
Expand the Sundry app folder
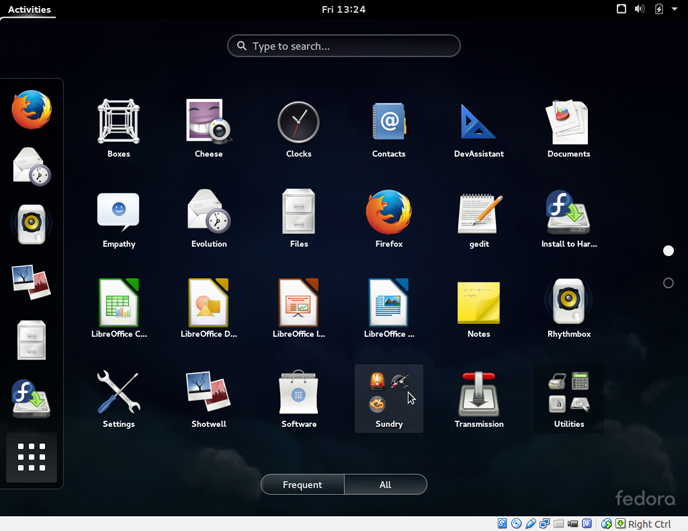coord(388,393)
